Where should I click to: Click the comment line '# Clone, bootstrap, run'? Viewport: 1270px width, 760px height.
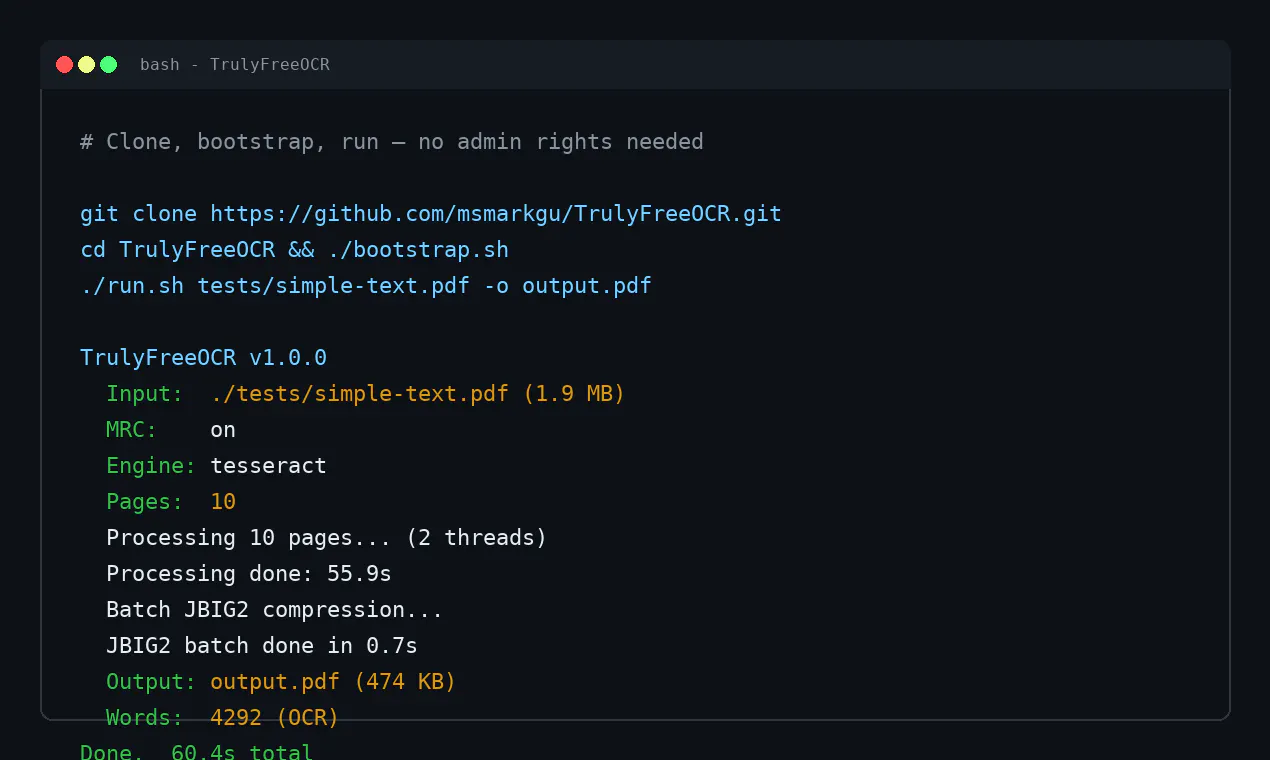tap(392, 142)
